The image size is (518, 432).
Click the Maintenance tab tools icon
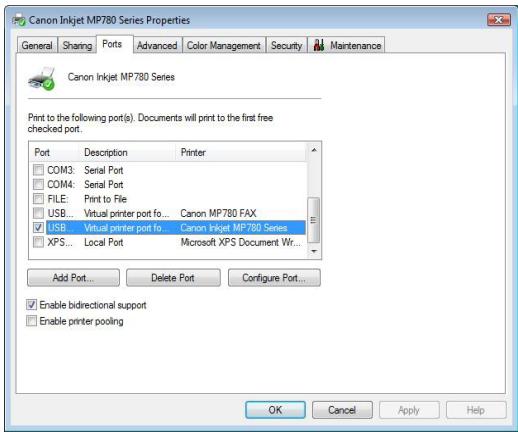click(x=319, y=45)
